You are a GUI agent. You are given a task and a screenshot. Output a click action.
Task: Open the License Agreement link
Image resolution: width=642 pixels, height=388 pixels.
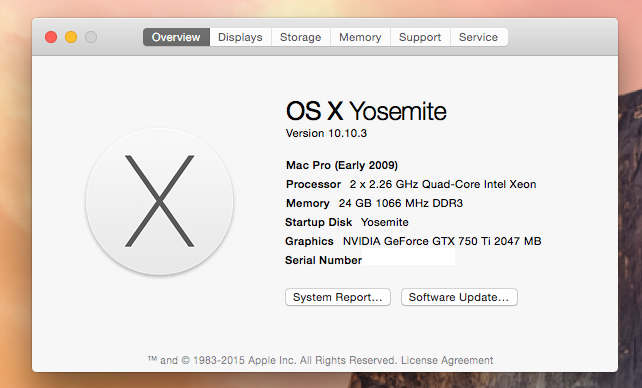[x=447, y=360]
